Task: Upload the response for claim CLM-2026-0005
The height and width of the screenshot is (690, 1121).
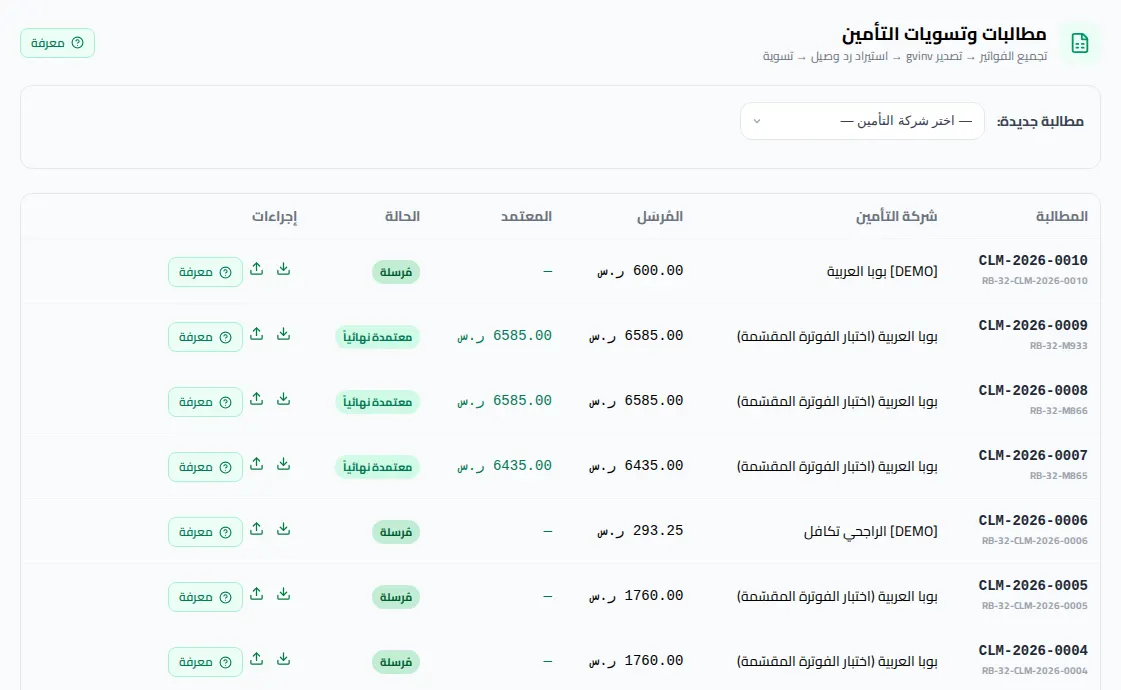Action: point(257,595)
